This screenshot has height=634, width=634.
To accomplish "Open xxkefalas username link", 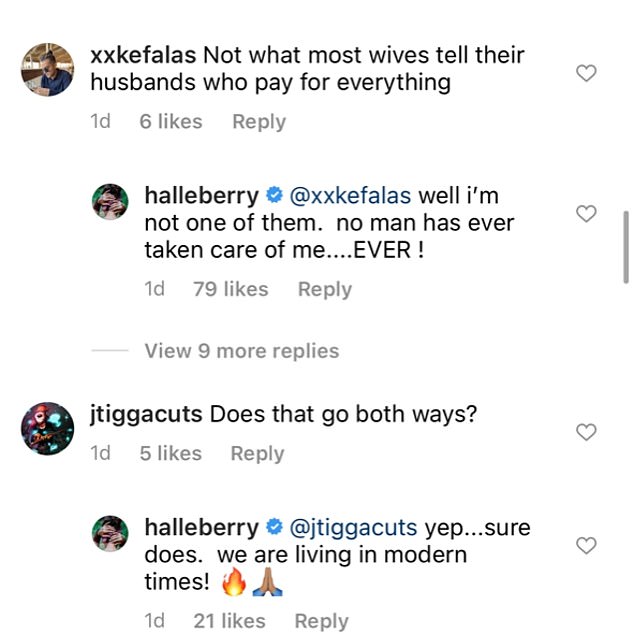I will pos(143,55).
